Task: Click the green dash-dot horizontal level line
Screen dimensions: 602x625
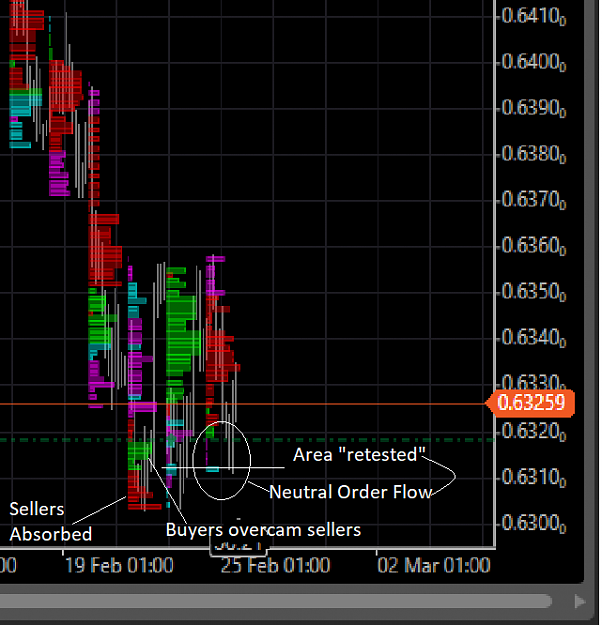Action: pyautogui.click(x=247, y=440)
